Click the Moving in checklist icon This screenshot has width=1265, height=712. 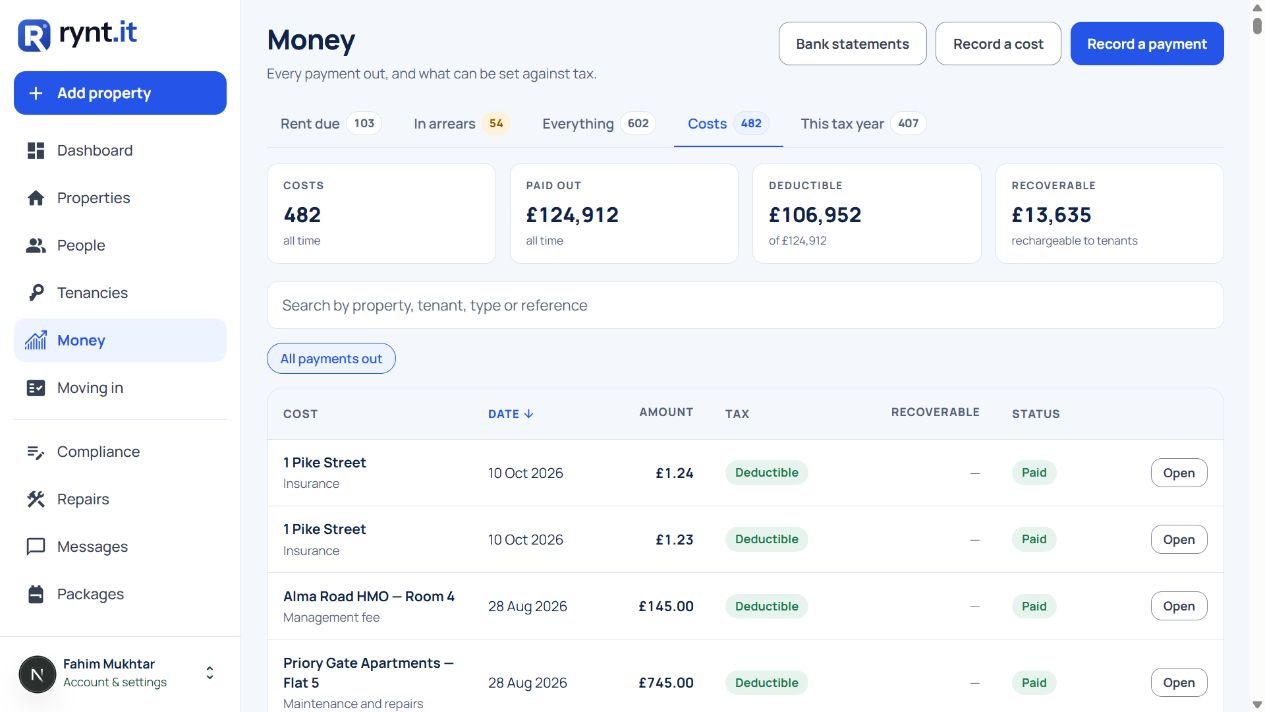(36, 388)
